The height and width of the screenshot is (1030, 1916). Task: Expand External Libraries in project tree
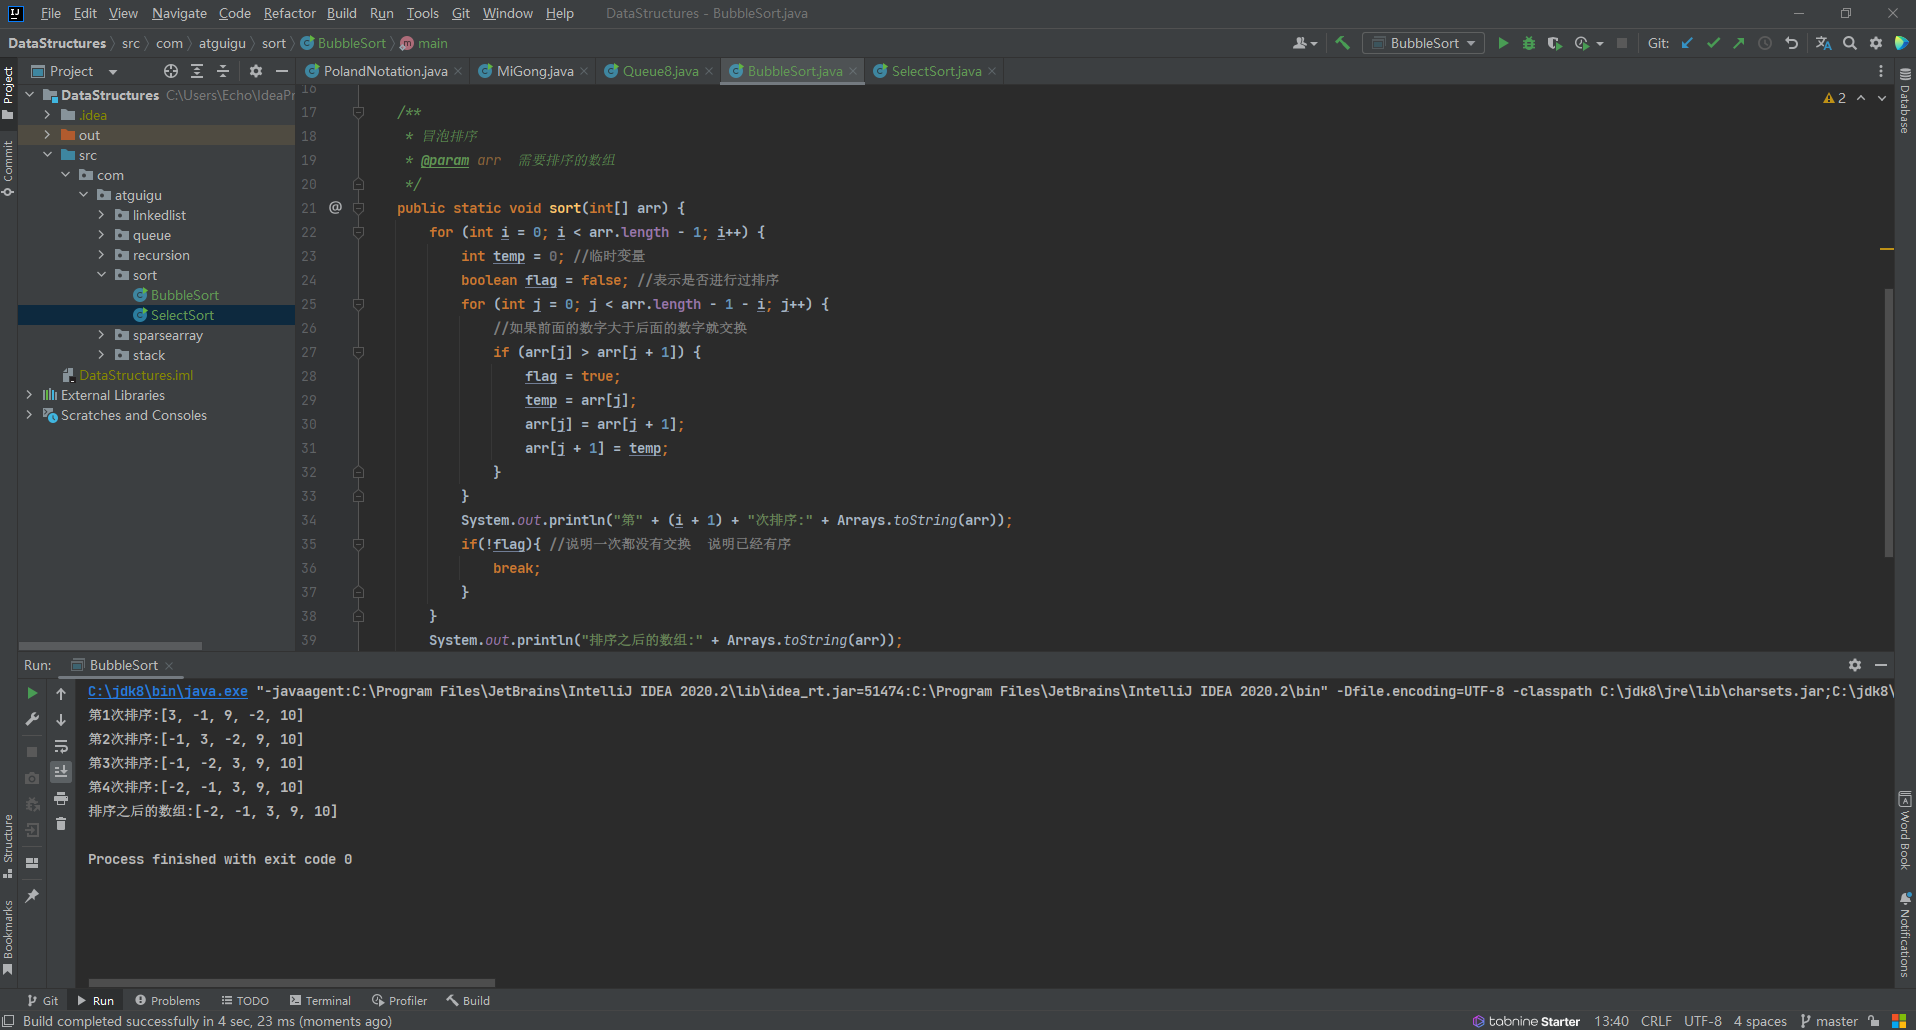[x=29, y=395]
